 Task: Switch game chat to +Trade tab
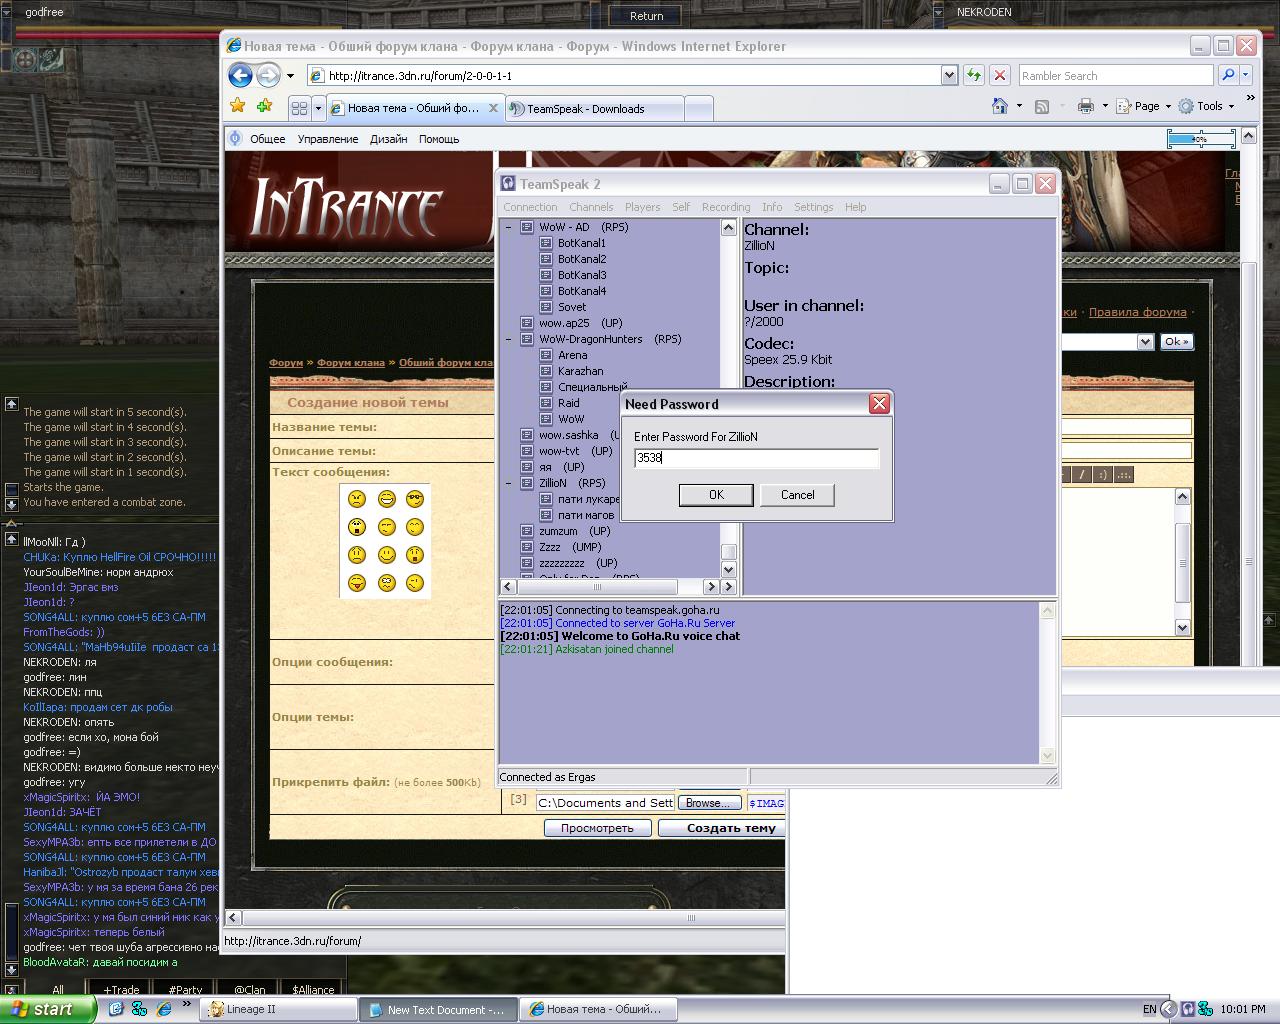(121, 990)
